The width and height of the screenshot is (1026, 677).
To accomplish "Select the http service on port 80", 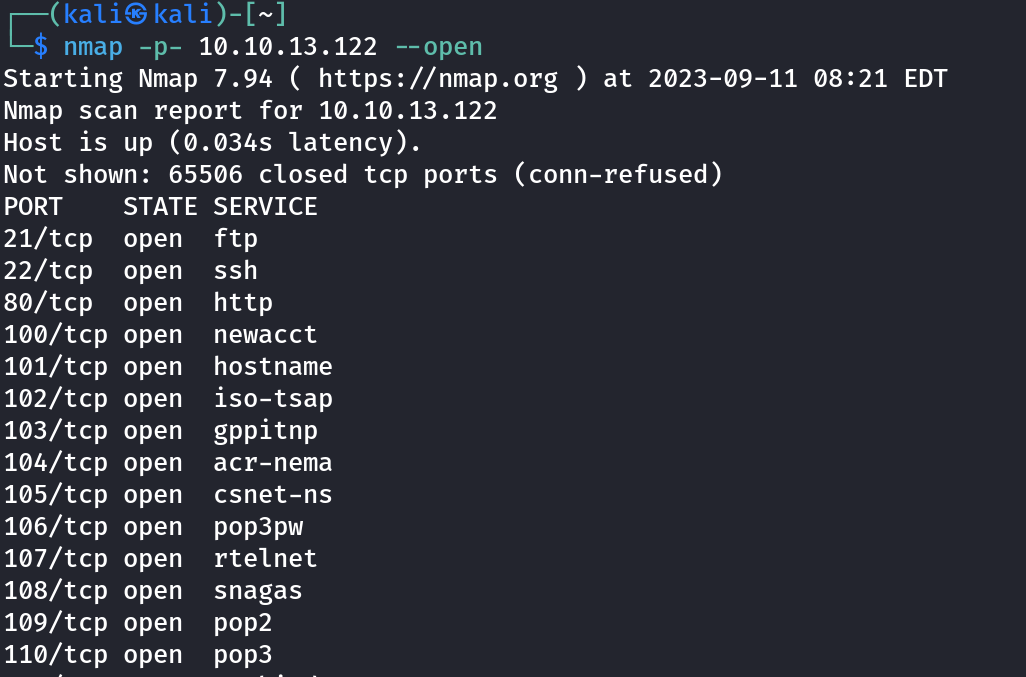I will 243,303.
